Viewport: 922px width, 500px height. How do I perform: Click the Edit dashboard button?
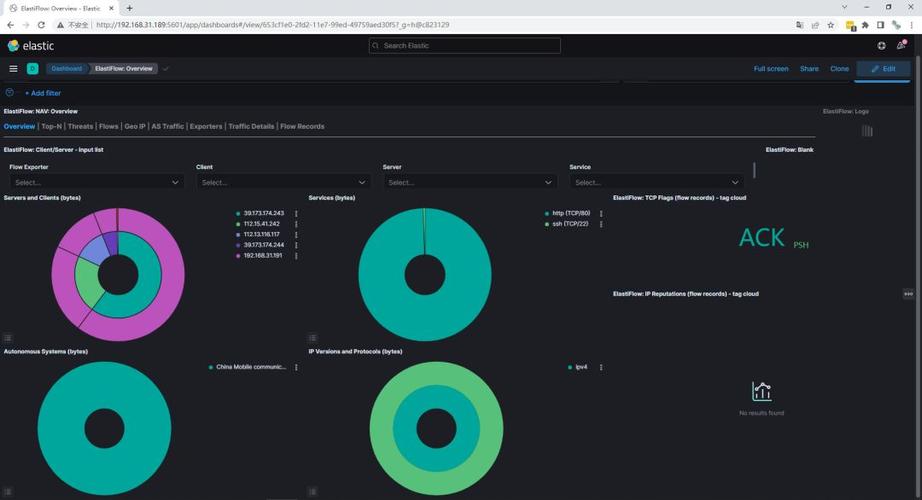point(883,69)
